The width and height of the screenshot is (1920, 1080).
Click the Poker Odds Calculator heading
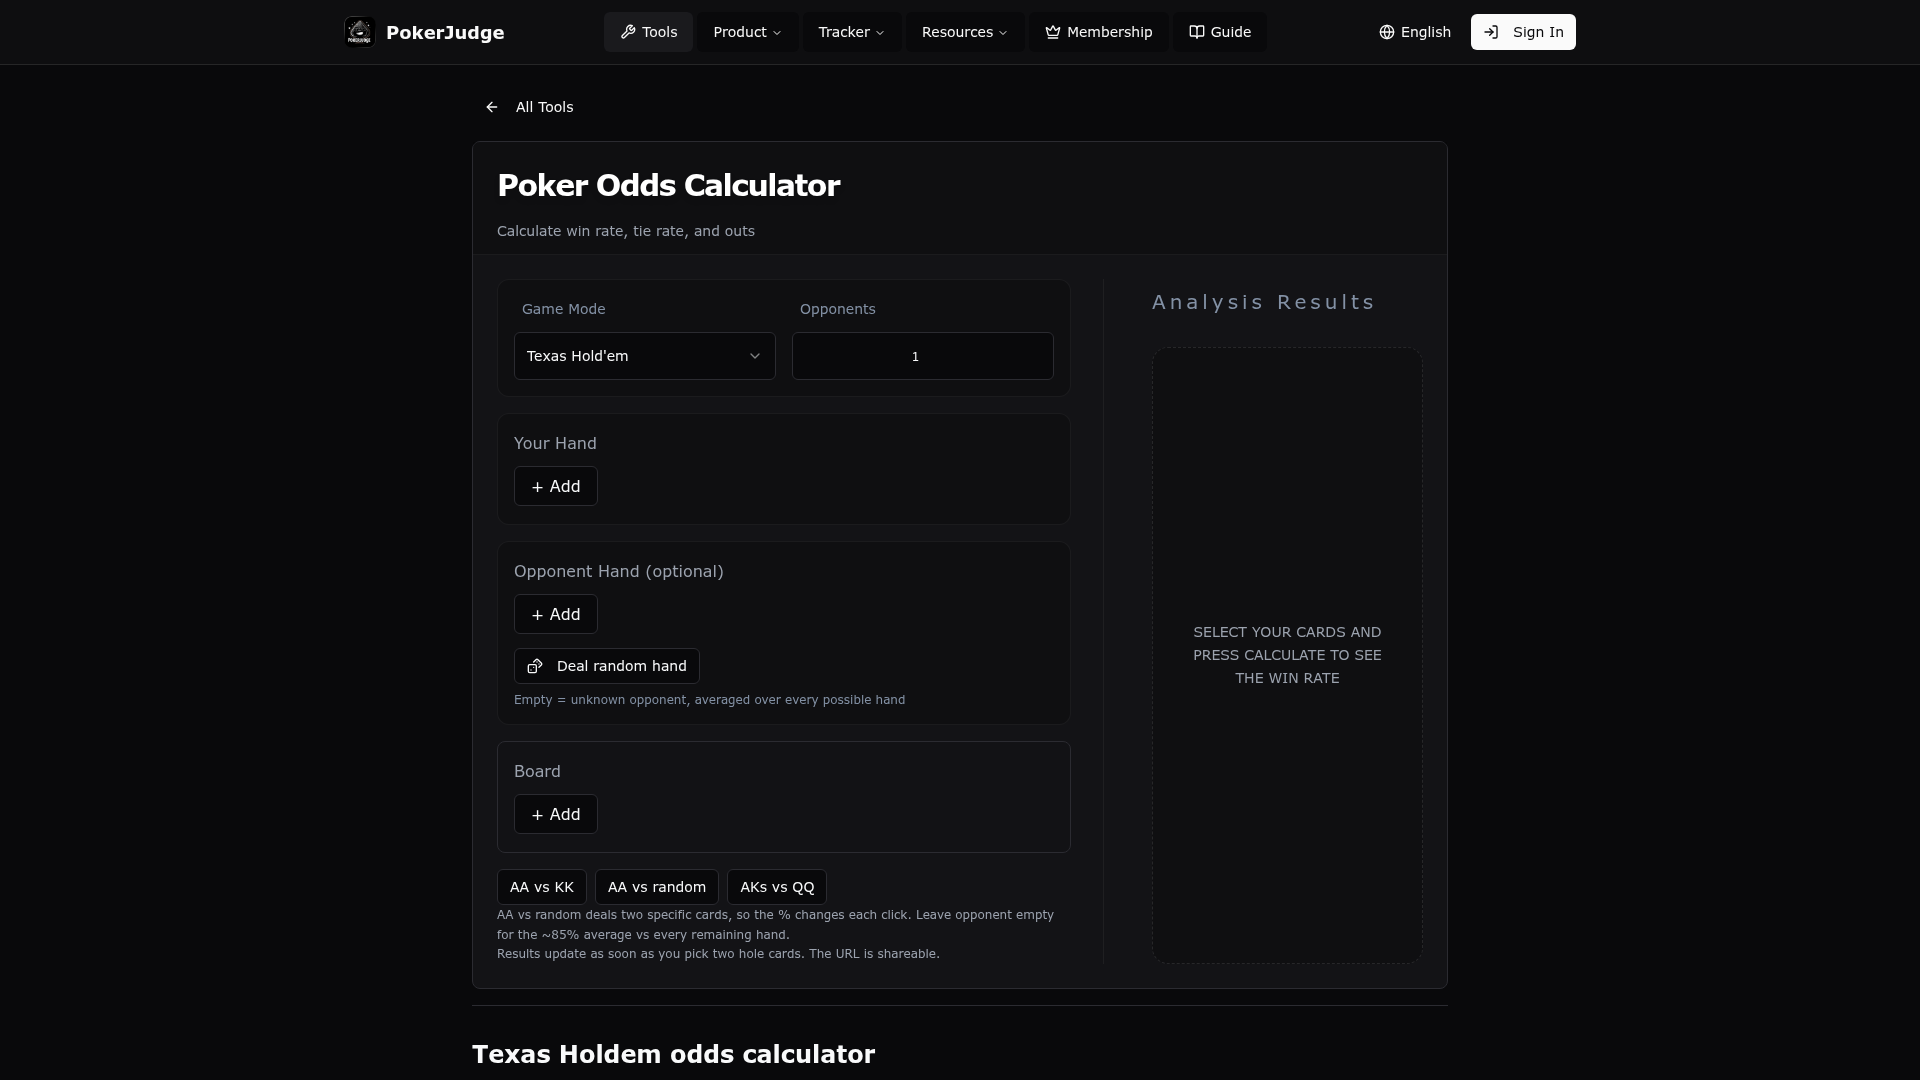coord(669,186)
